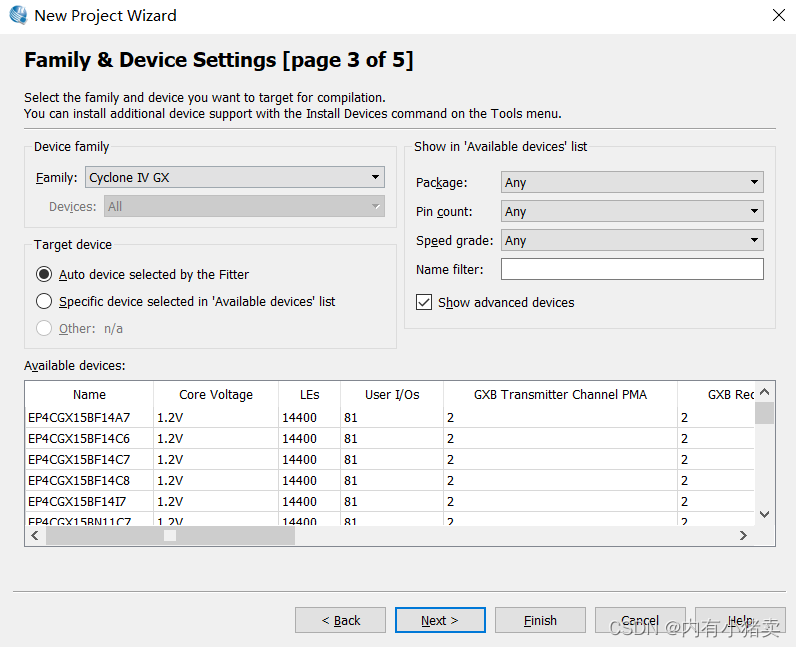Click the 14400 LEs cell of EP4CGX15BF14C6
Screen dimensions: 796x647
tap(309, 438)
